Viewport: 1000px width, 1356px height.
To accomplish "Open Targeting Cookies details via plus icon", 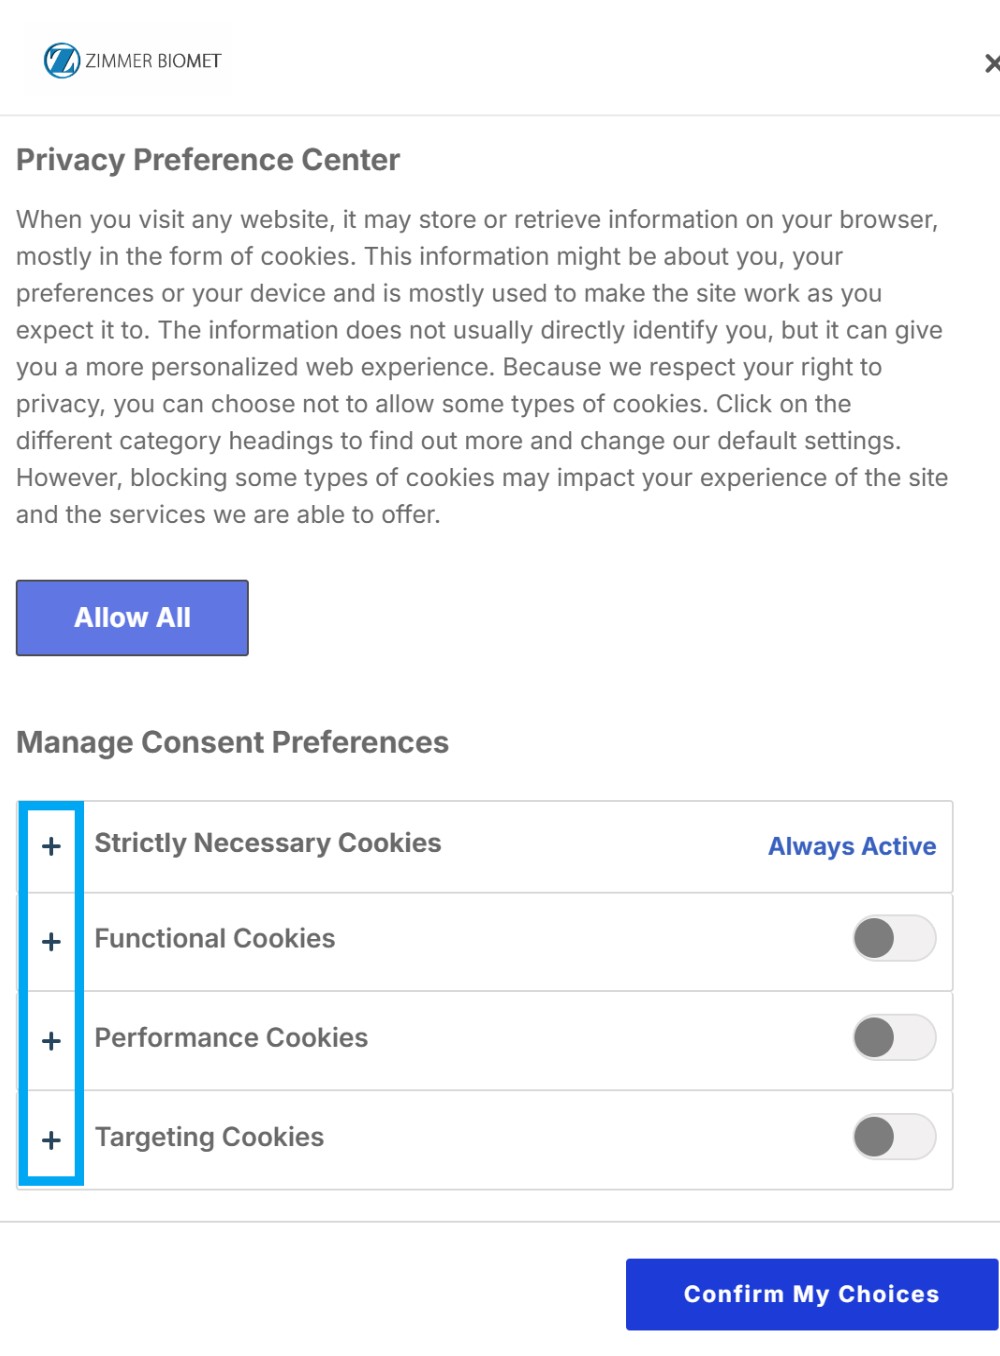I will 51,1140.
